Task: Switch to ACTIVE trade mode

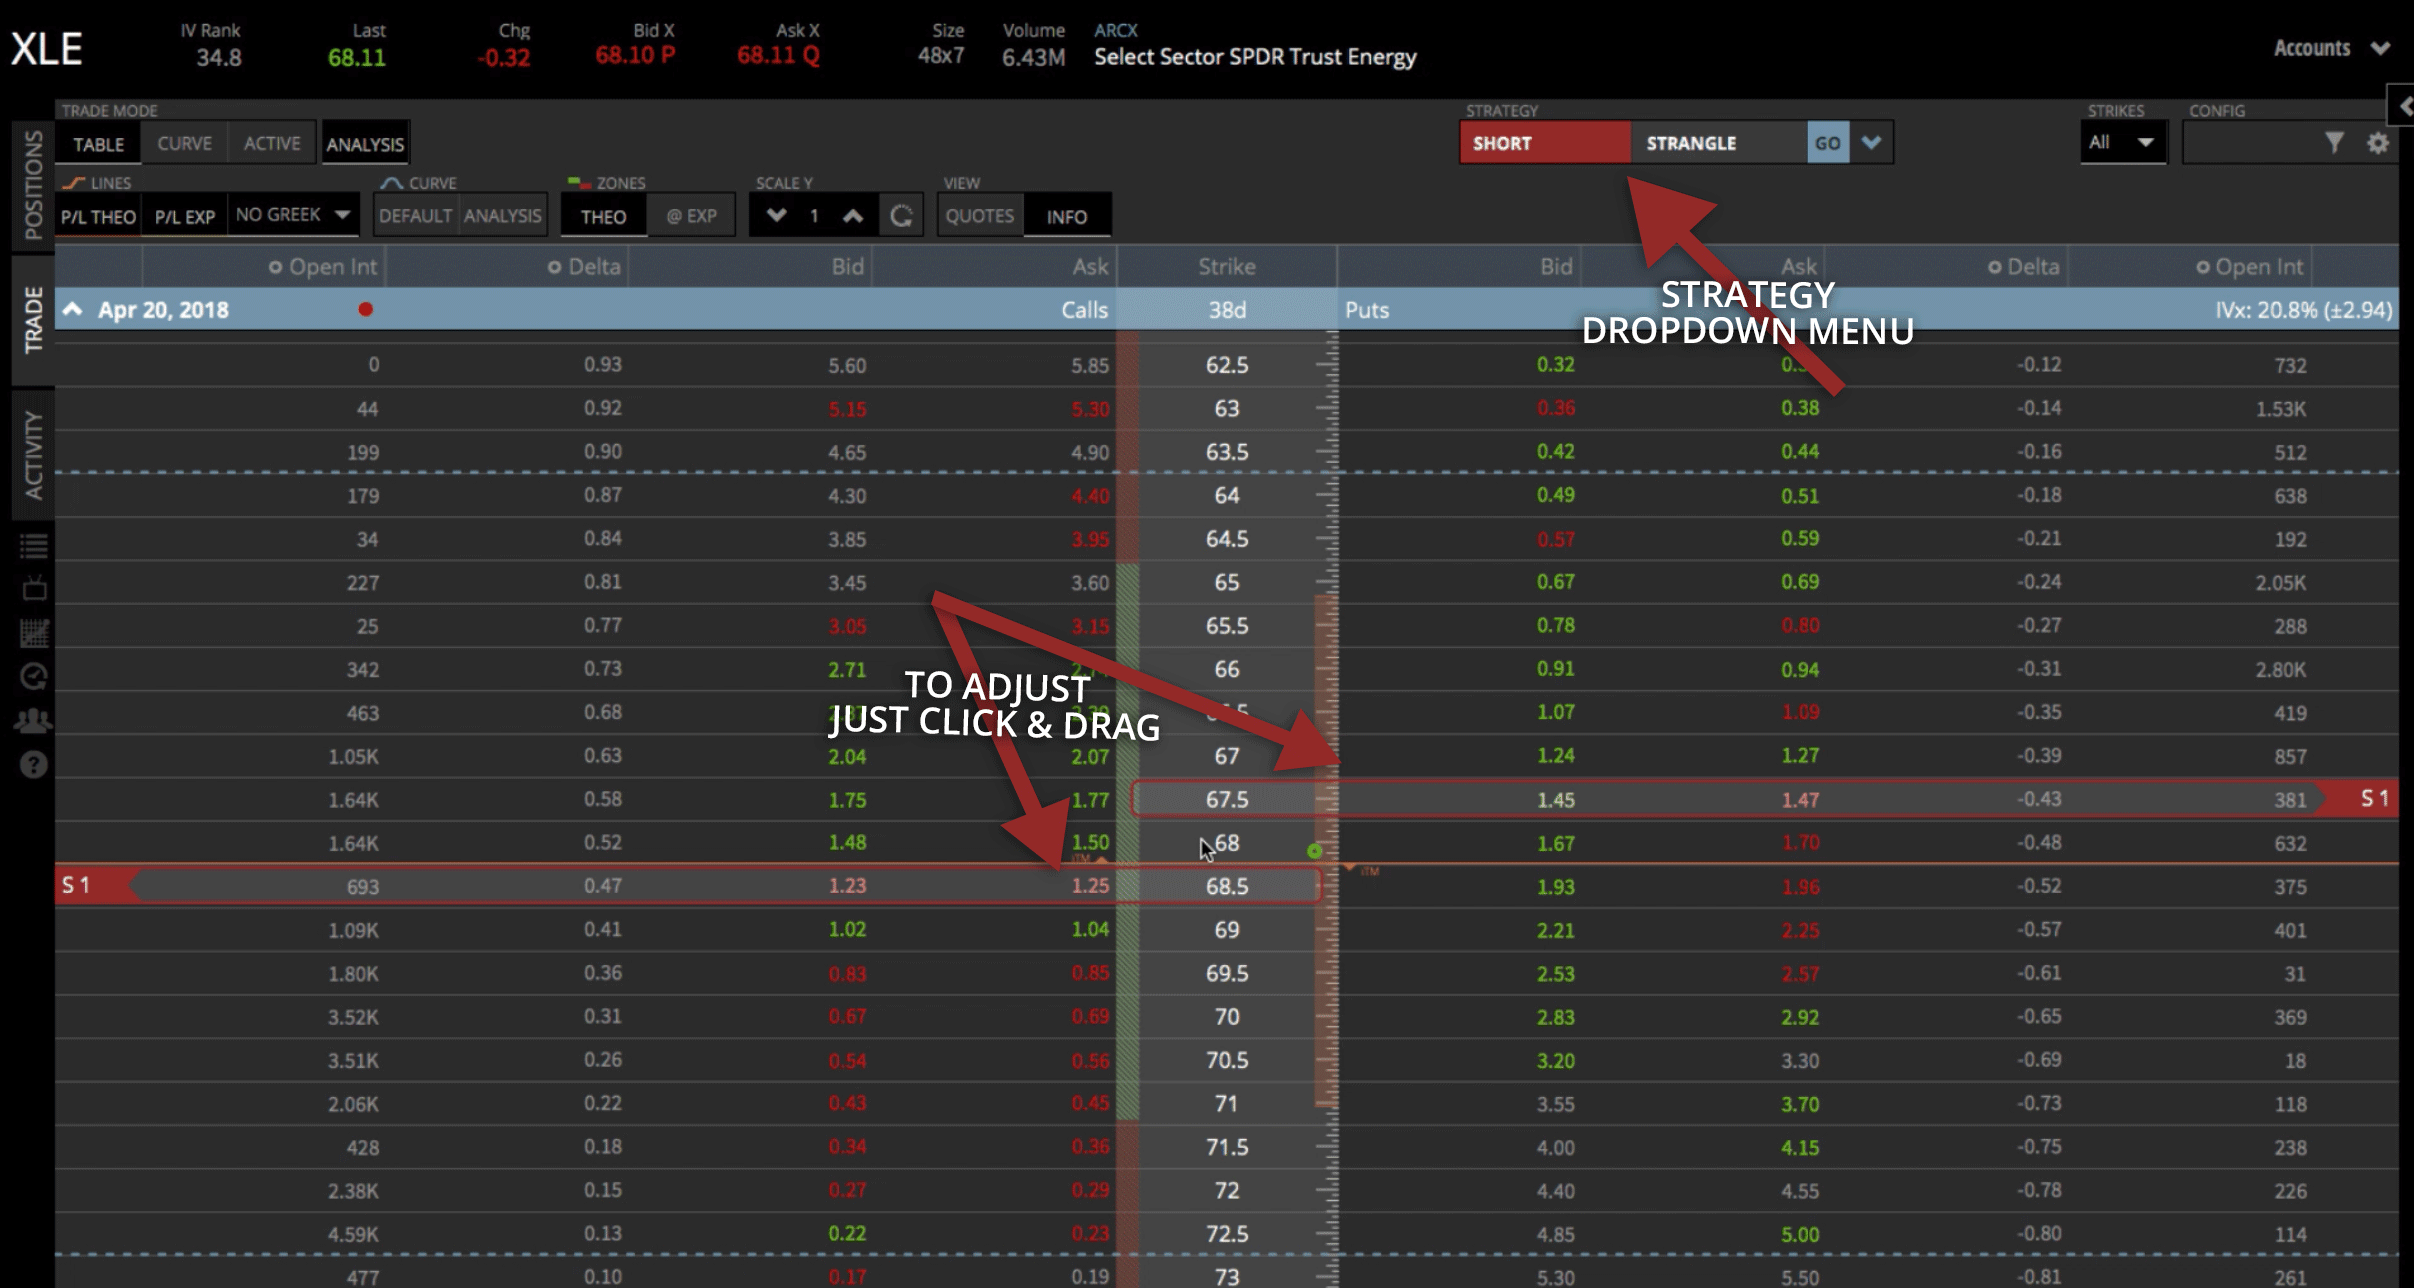Action: tap(272, 144)
